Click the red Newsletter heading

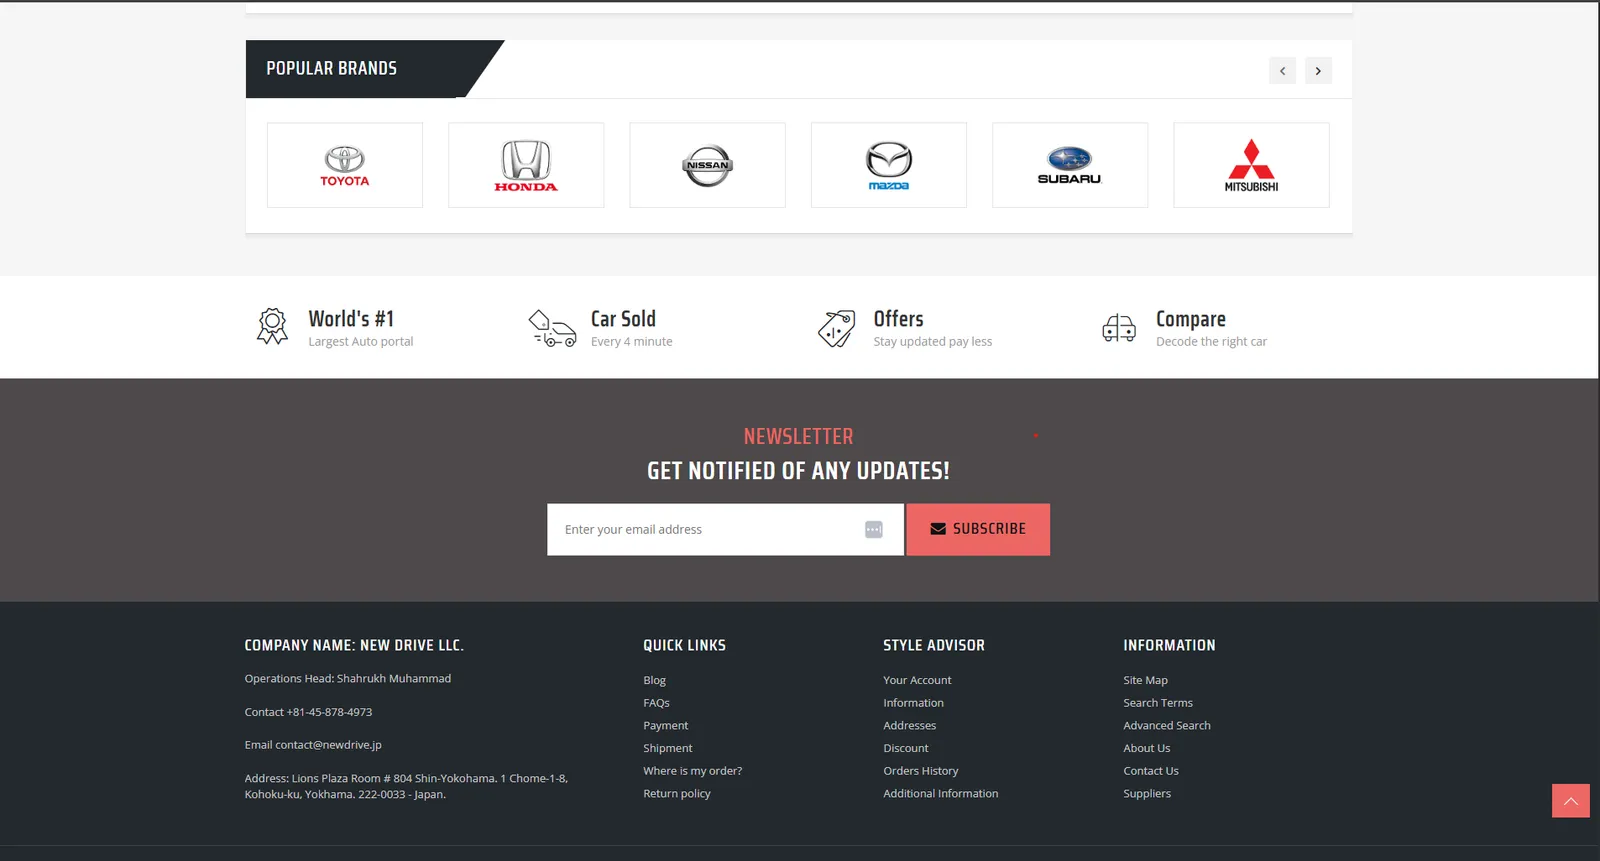point(798,437)
